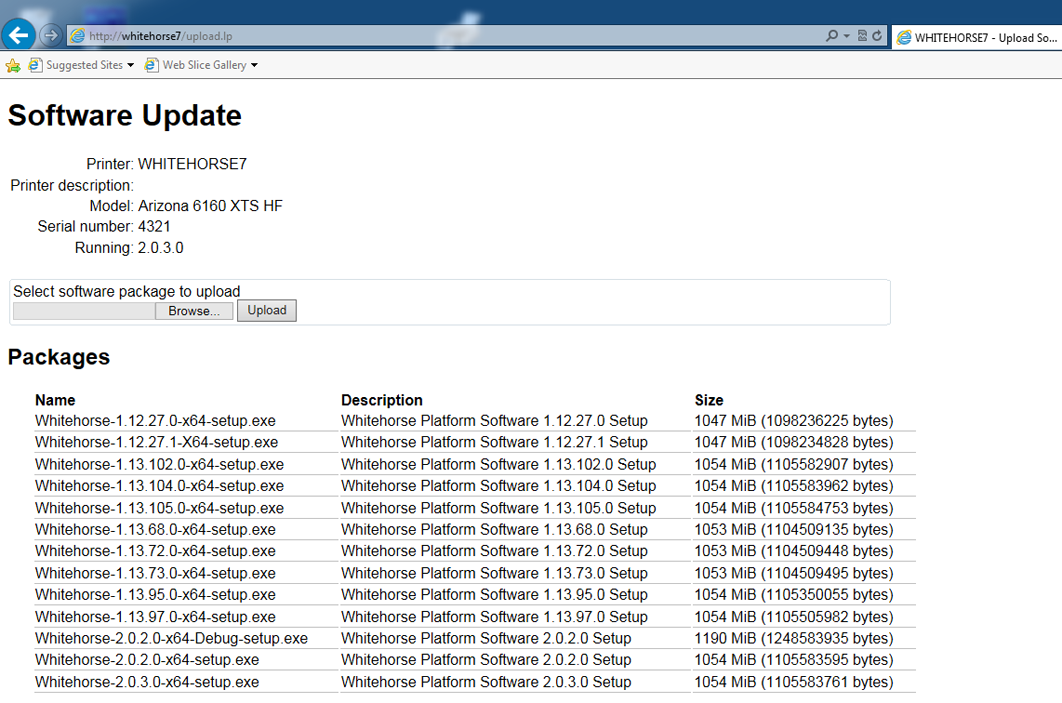Click size 1054 MiB (1105584753 bytes)

pos(794,508)
